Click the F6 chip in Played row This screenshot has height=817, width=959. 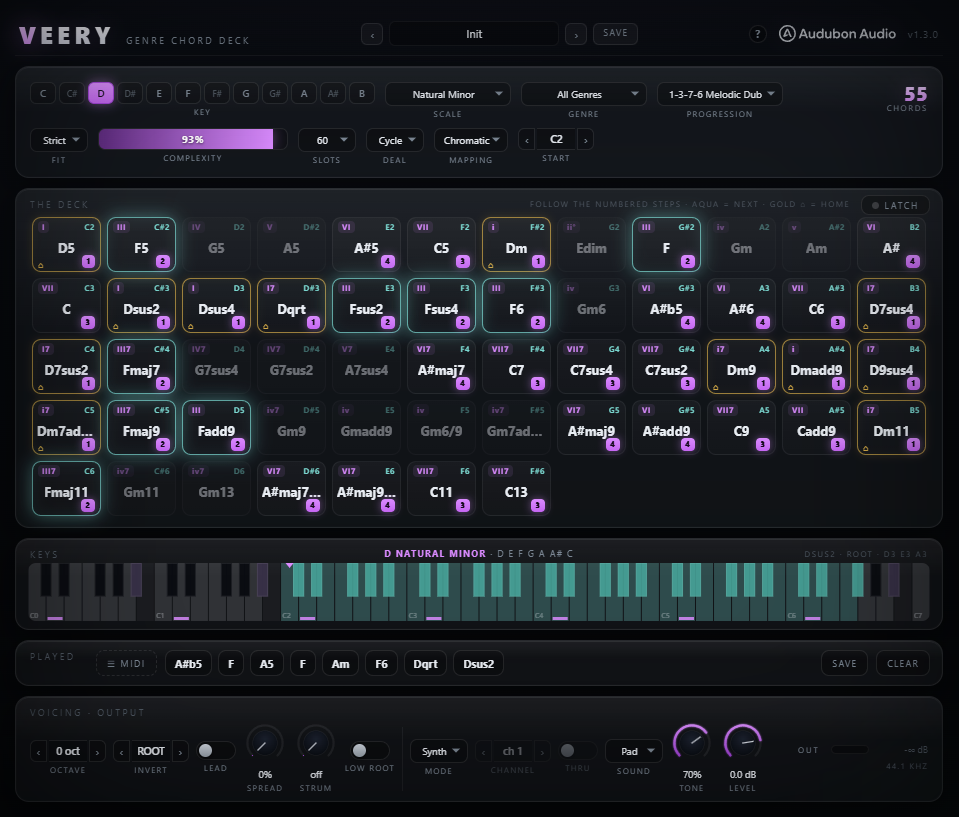tap(381, 664)
